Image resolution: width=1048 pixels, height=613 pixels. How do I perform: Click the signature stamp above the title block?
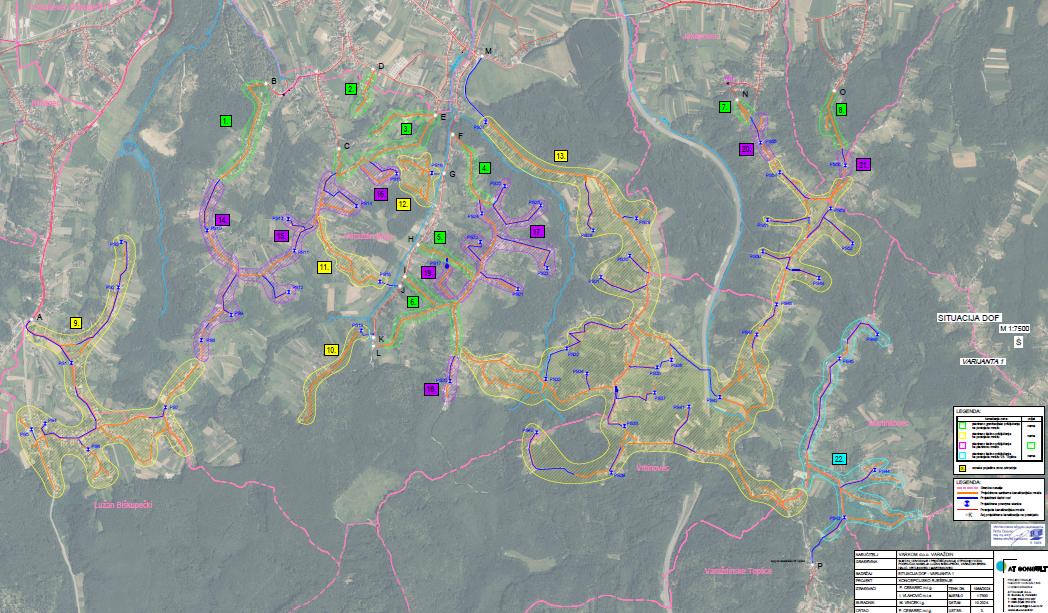pos(1017,535)
